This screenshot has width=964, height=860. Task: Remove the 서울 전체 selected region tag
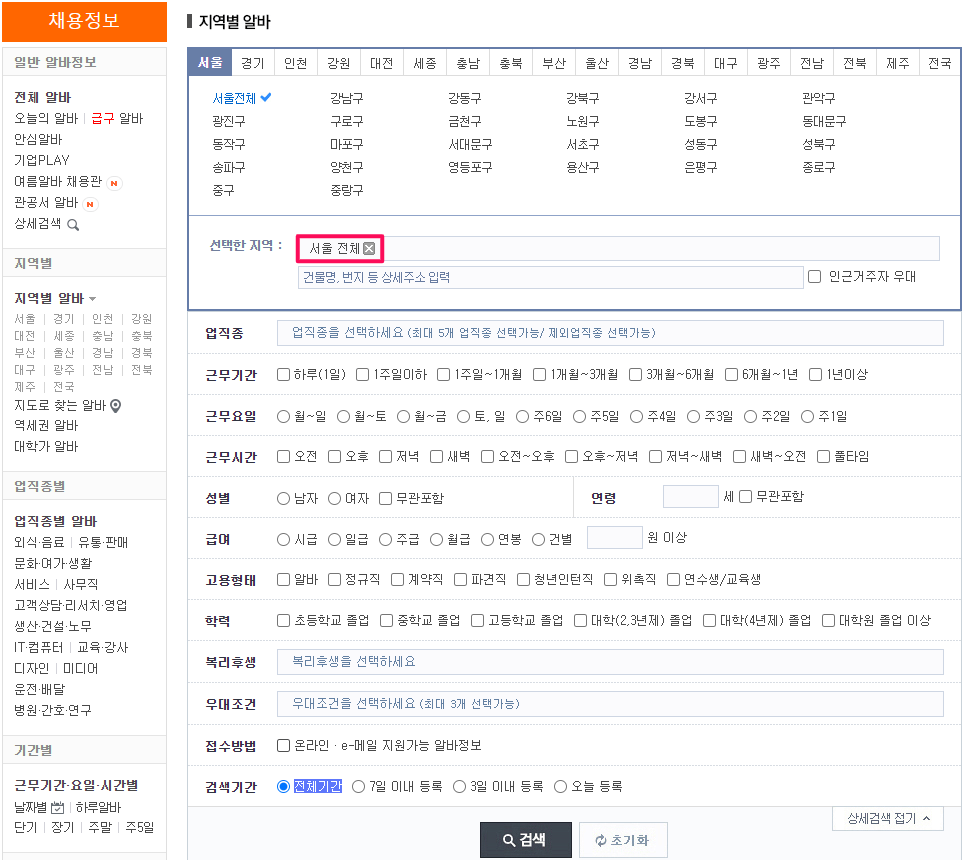(369, 248)
